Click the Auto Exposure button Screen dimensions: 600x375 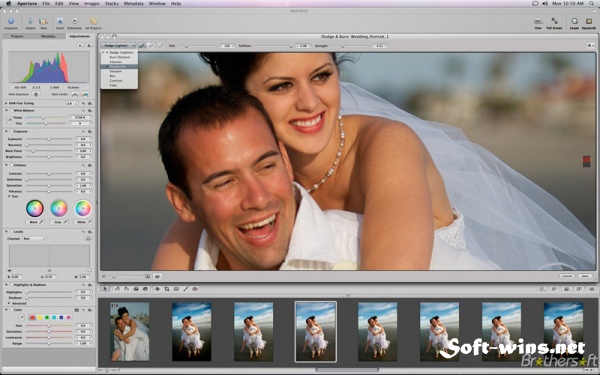tap(36, 94)
